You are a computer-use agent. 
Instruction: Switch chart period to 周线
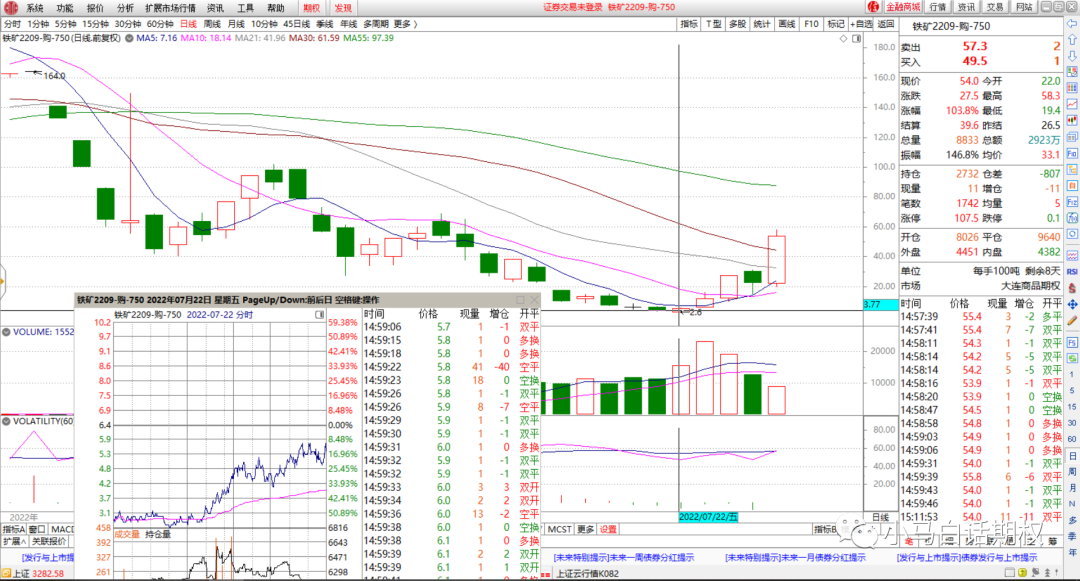click(x=212, y=23)
